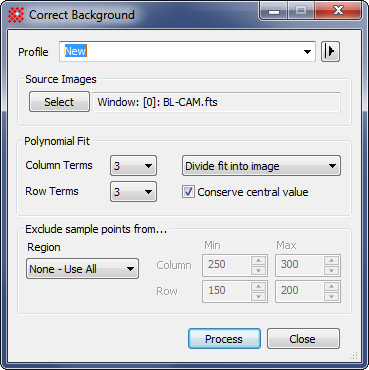Decrease the Row Max value
369x370 pixels.
[x=332, y=296]
